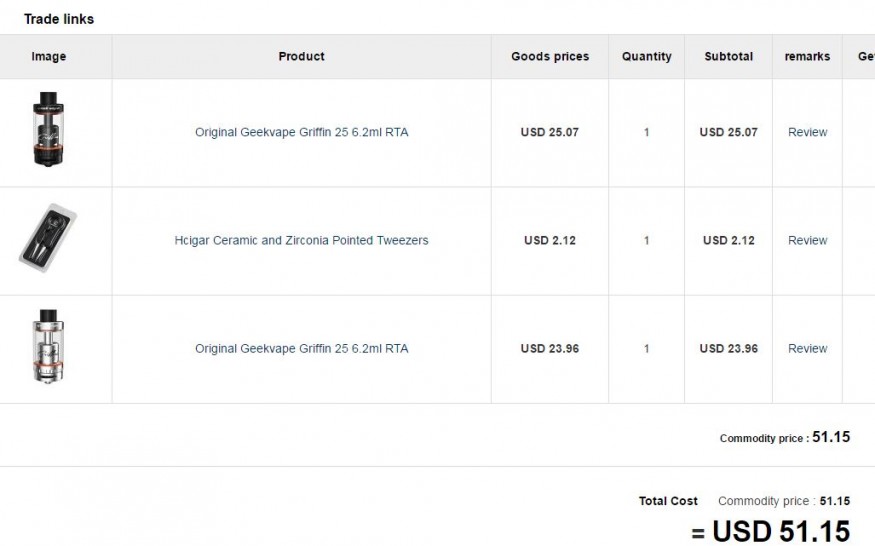Click the Trade links section heading
Viewport: 875px width, 546px height.
(x=59, y=19)
